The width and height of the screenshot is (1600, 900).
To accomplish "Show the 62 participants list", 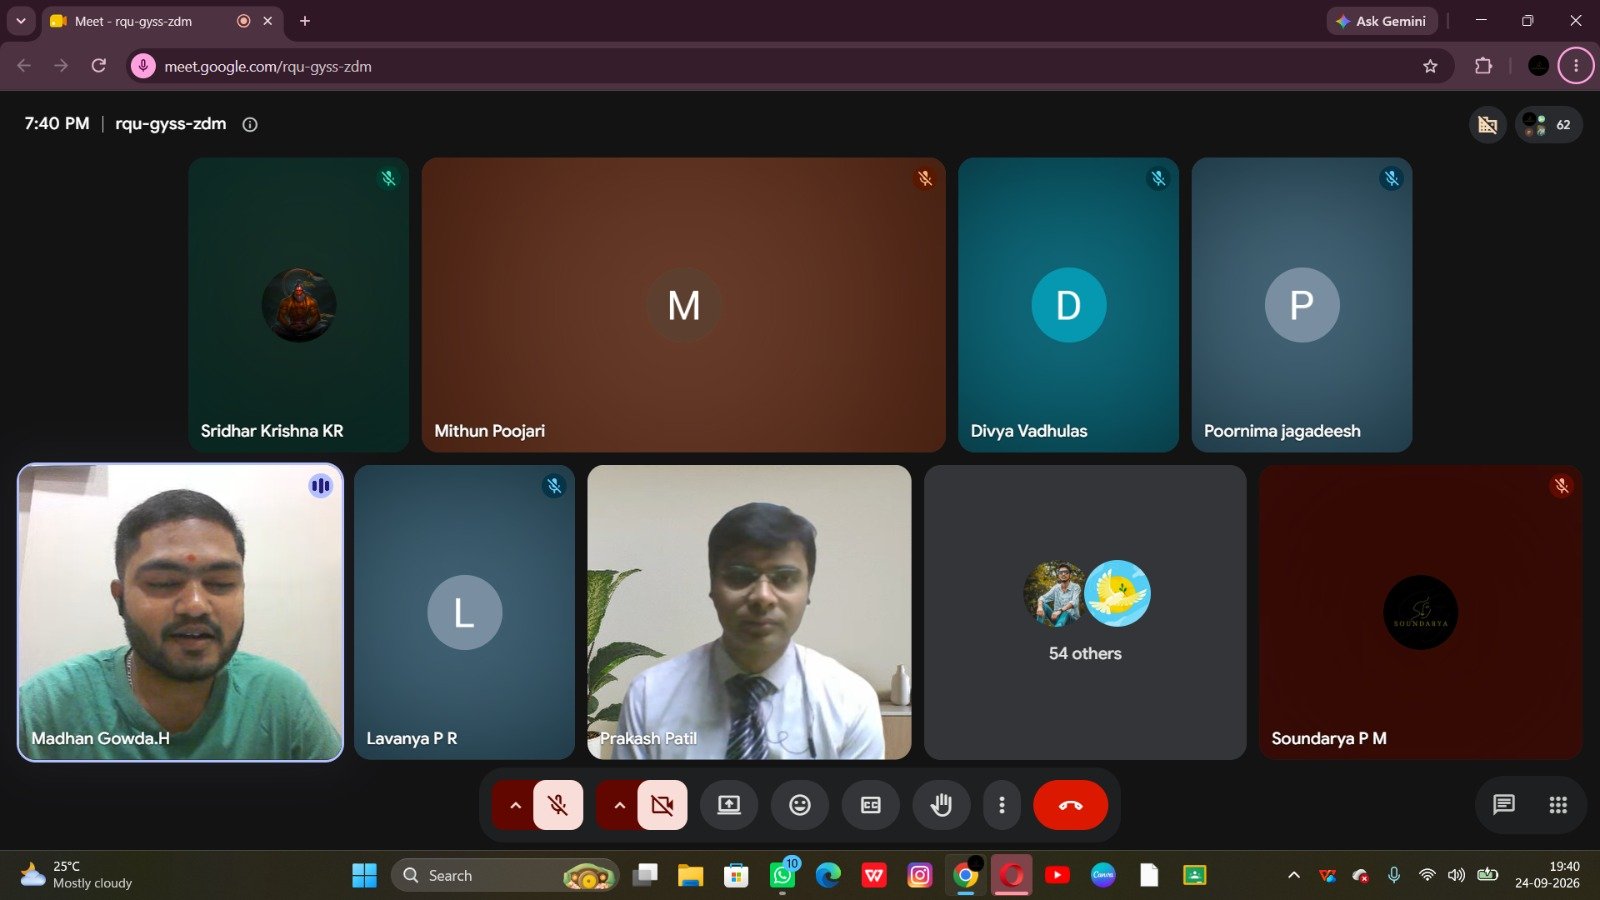I will 1548,125.
